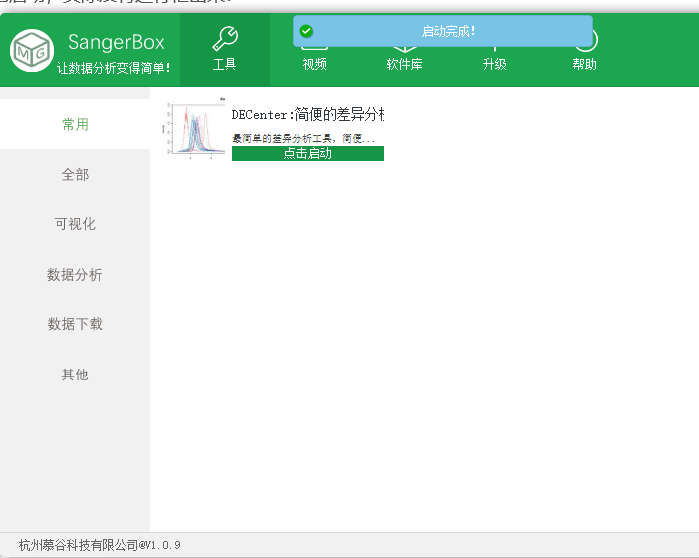The width and height of the screenshot is (699, 558).
Task: Open the 数据下载 category
Action: (x=75, y=324)
